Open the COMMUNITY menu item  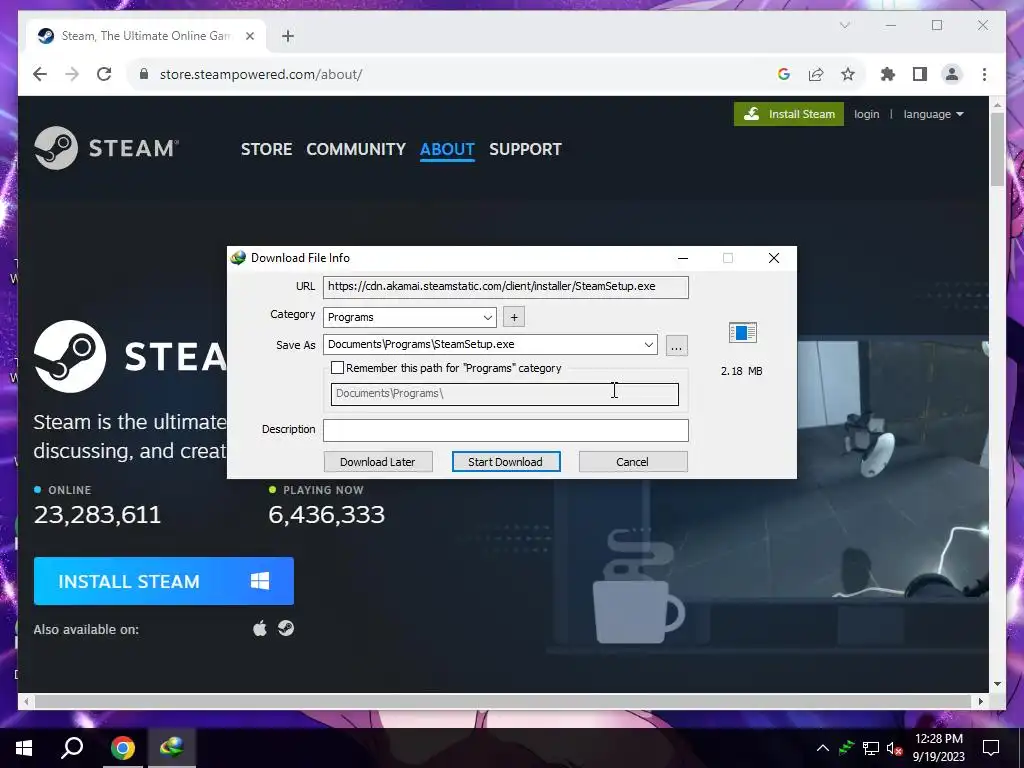[356, 150]
